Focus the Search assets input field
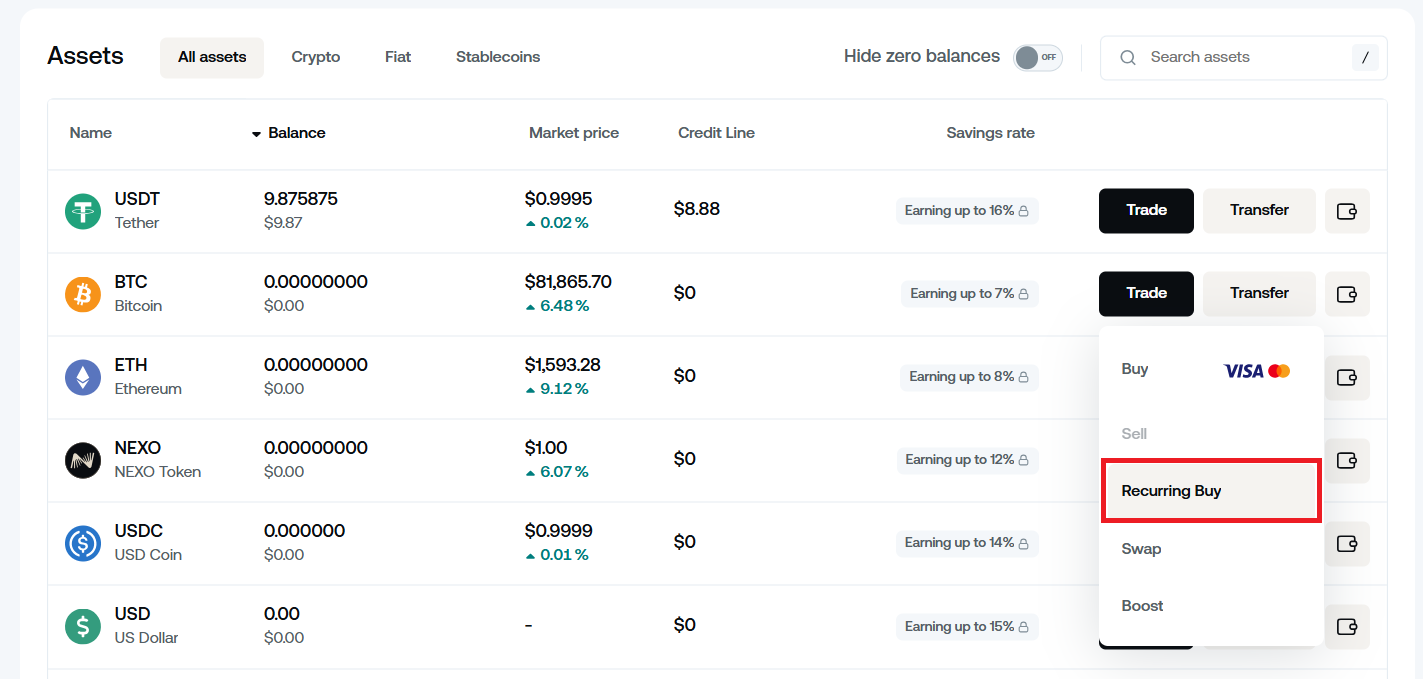The height and width of the screenshot is (679, 1423). [x=1243, y=58]
